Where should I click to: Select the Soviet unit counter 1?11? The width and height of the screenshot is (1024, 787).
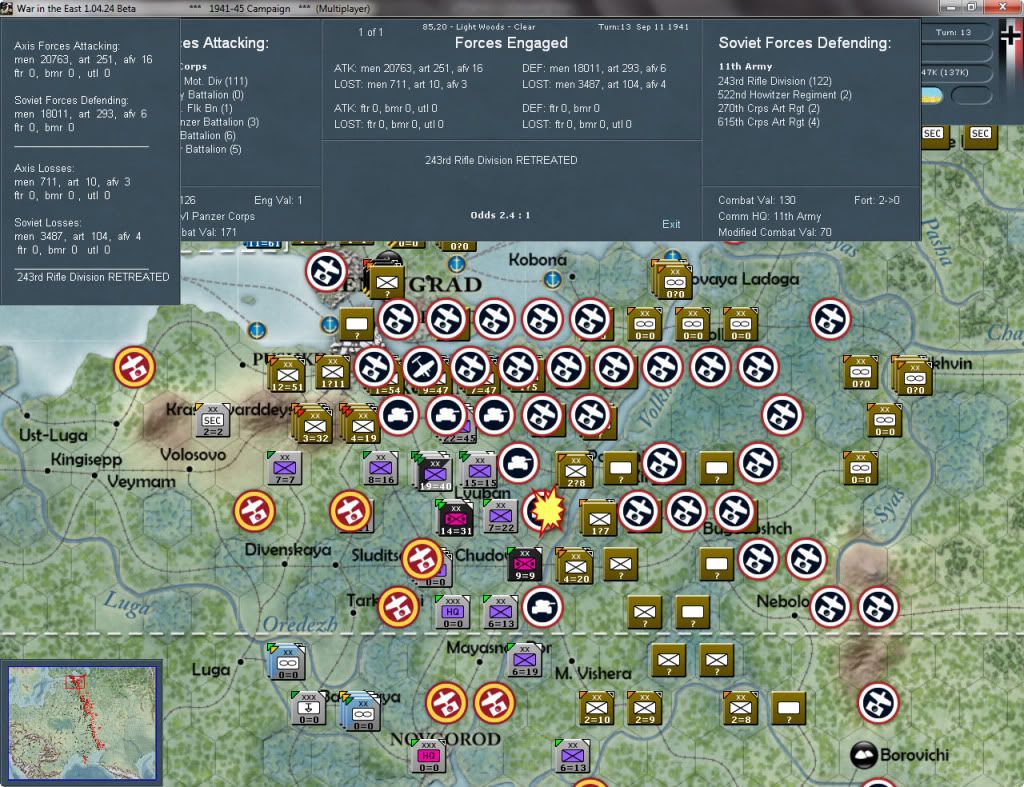click(332, 375)
